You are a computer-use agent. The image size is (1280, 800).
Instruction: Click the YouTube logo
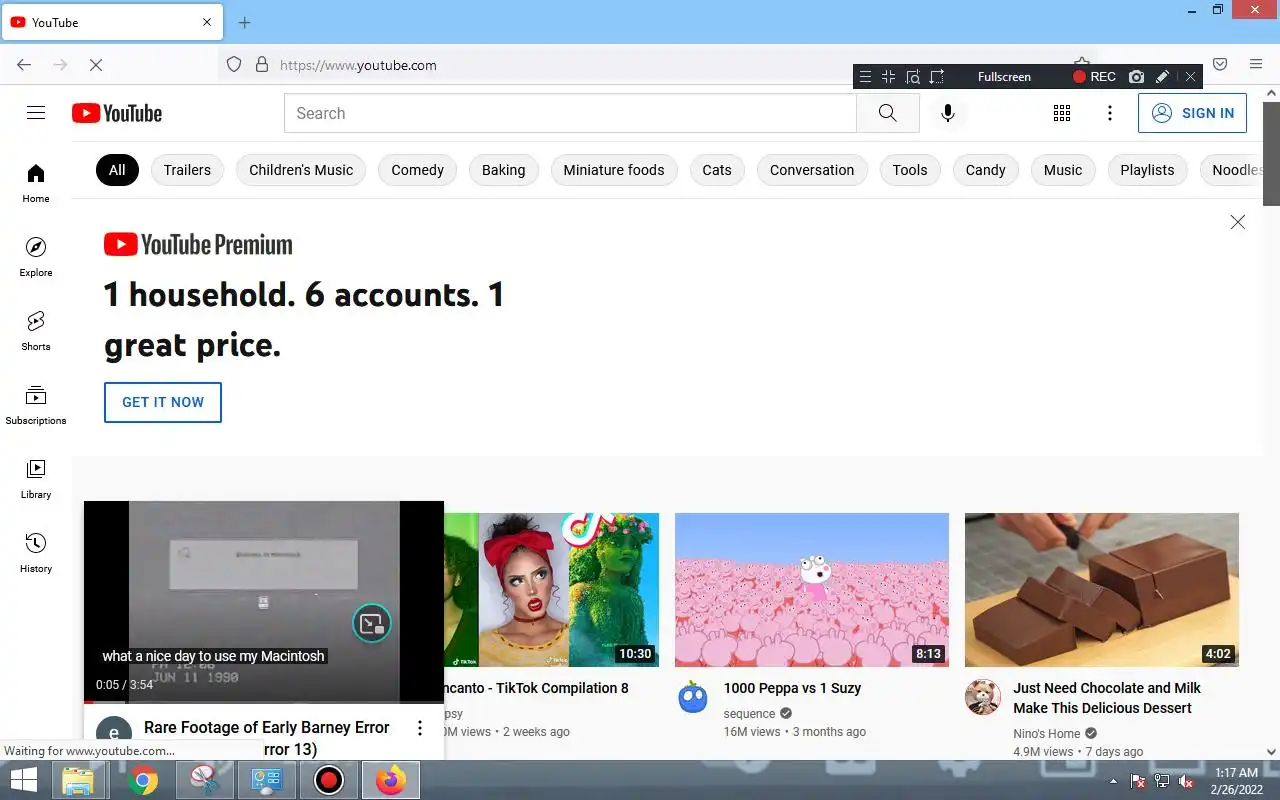pos(117,113)
